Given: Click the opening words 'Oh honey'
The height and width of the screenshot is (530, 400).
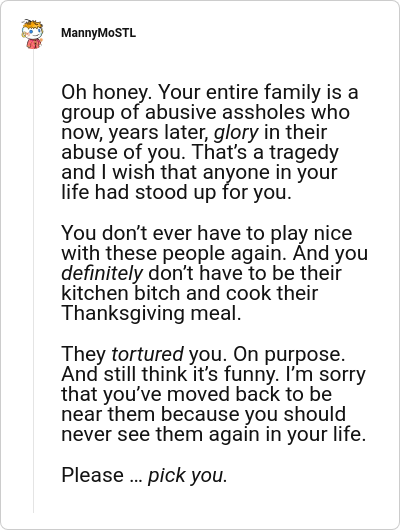Looking at the screenshot, I should pyautogui.click(x=106, y=92).
